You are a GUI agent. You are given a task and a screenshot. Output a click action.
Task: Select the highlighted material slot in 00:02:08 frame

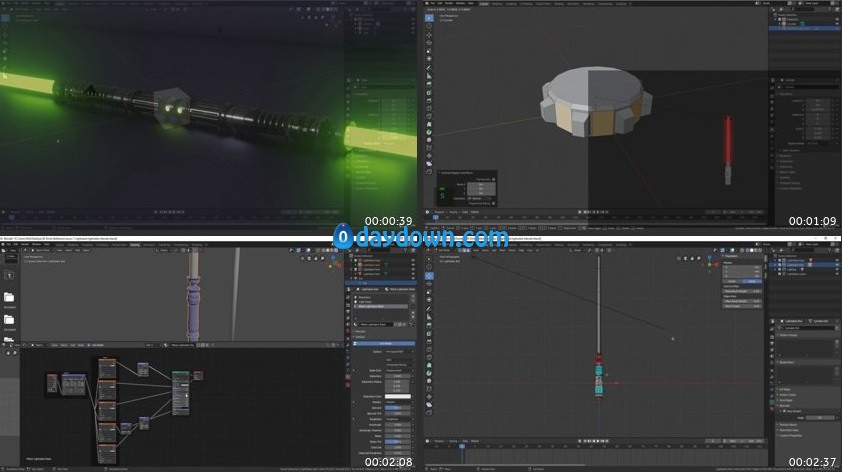click(381, 306)
